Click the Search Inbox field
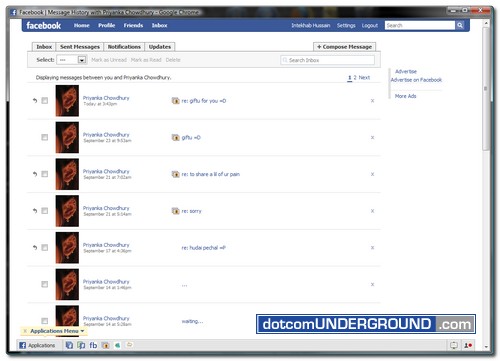This screenshot has height=361, width=500. click(327, 60)
